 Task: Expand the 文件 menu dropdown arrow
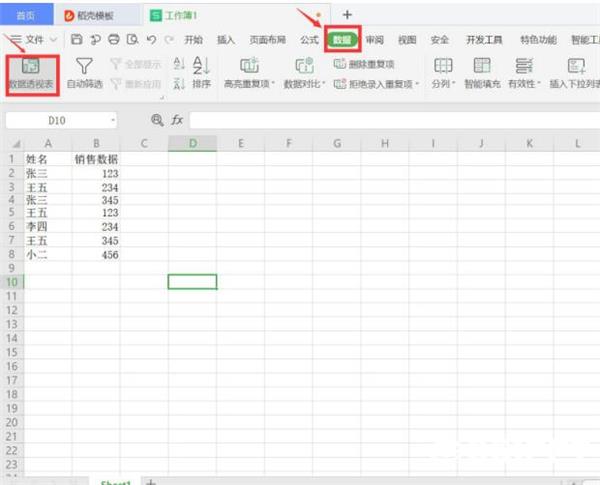(x=54, y=39)
